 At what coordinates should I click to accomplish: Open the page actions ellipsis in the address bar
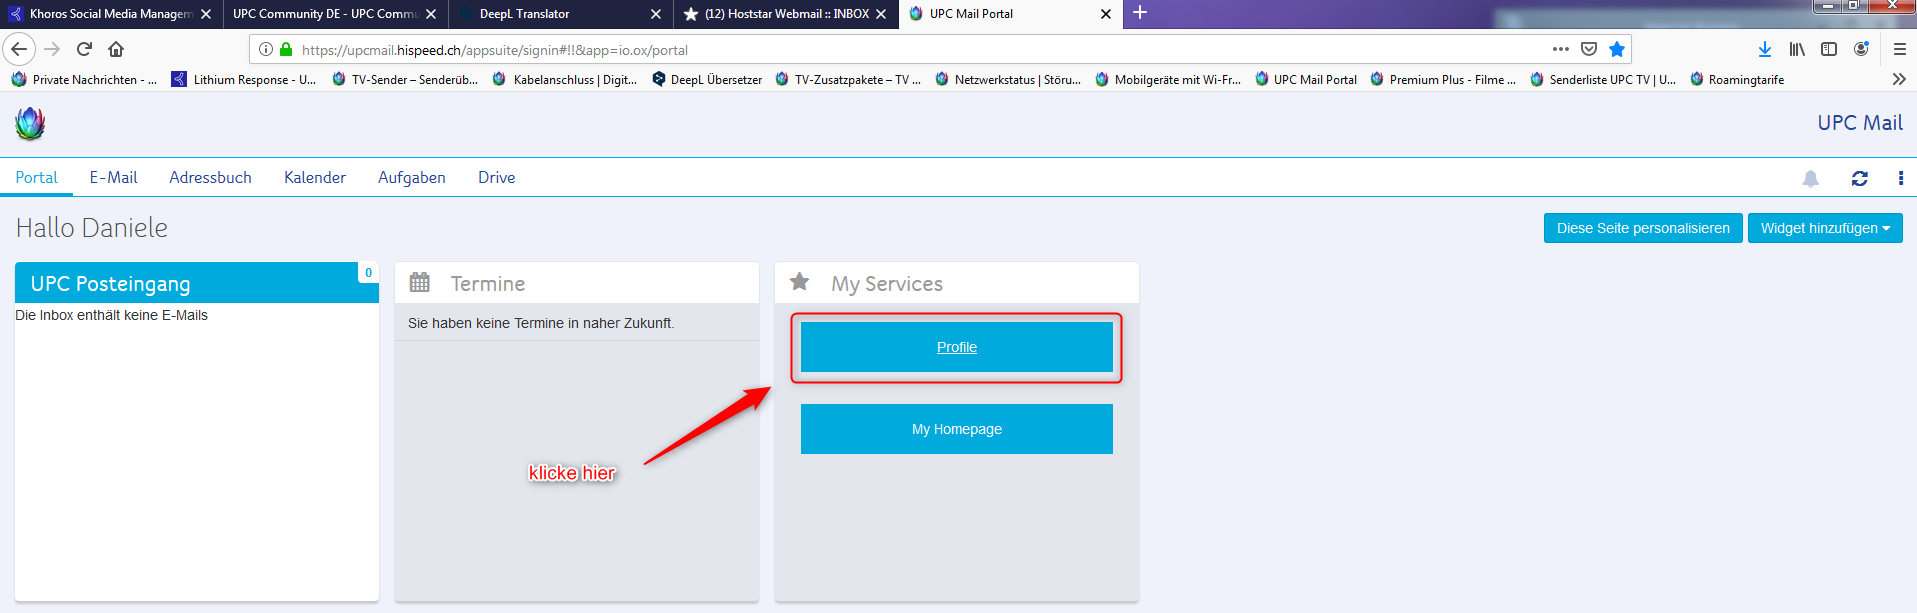(1560, 49)
